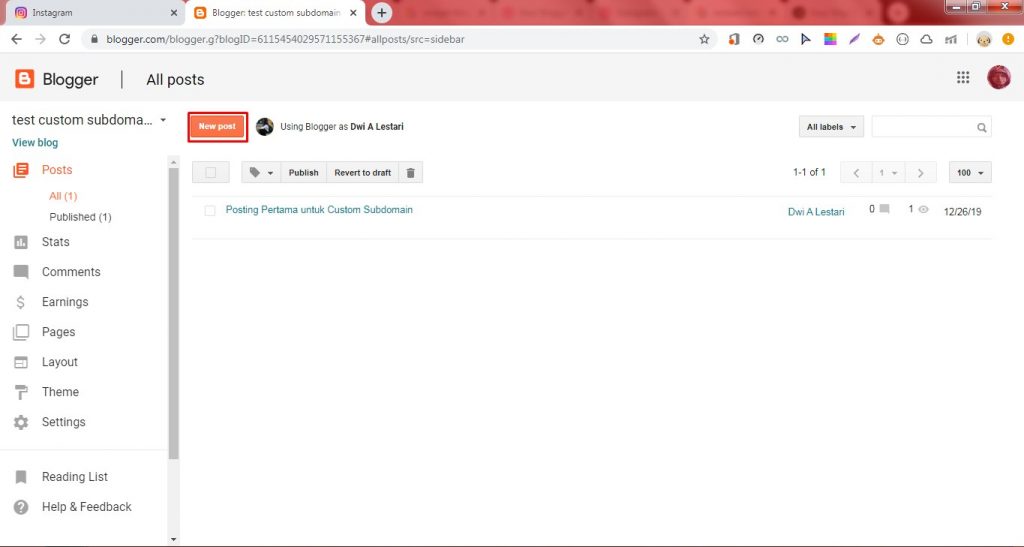The width and height of the screenshot is (1024, 547).
Task: Click the Reading List bookmark icon
Action: (x=21, y=477)
